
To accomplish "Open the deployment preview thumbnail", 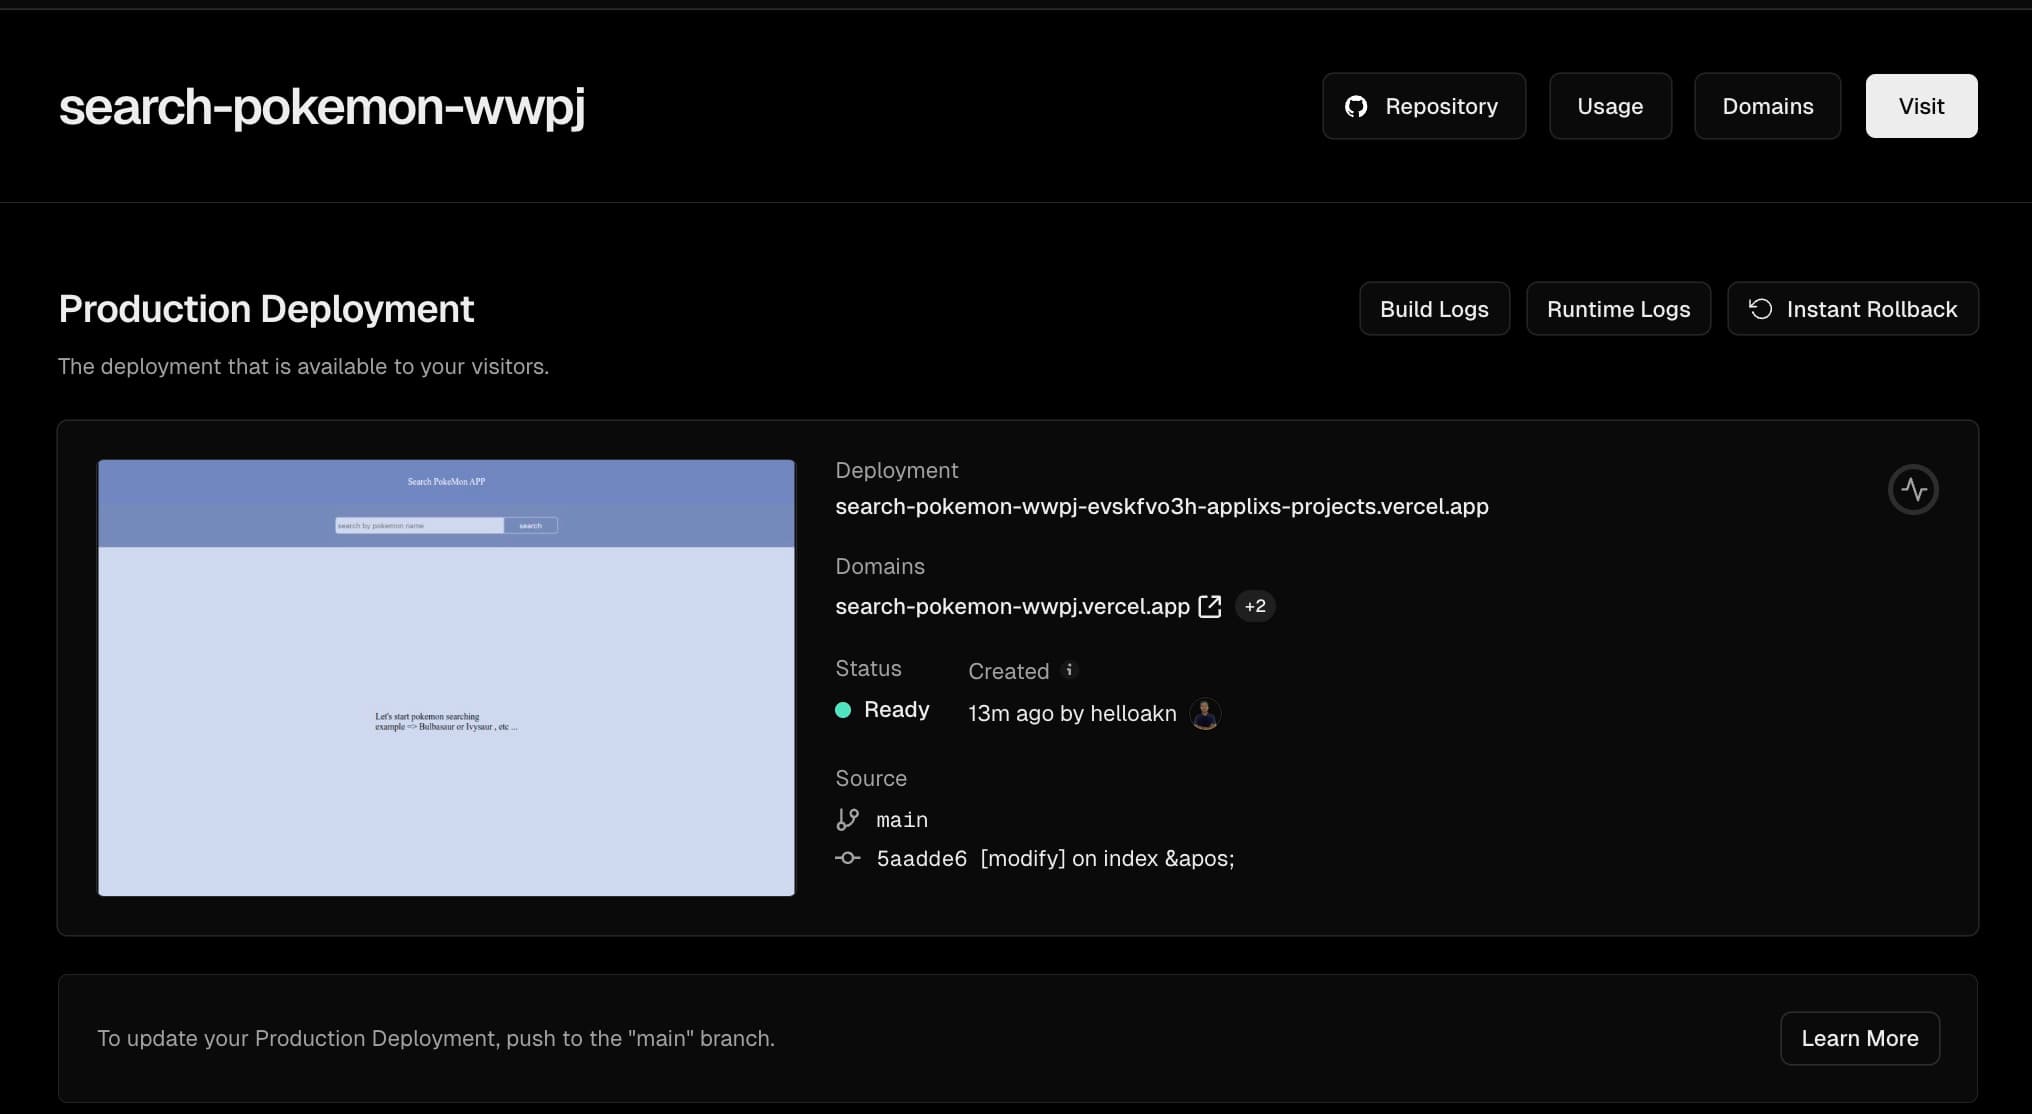I will click(446, 678).
